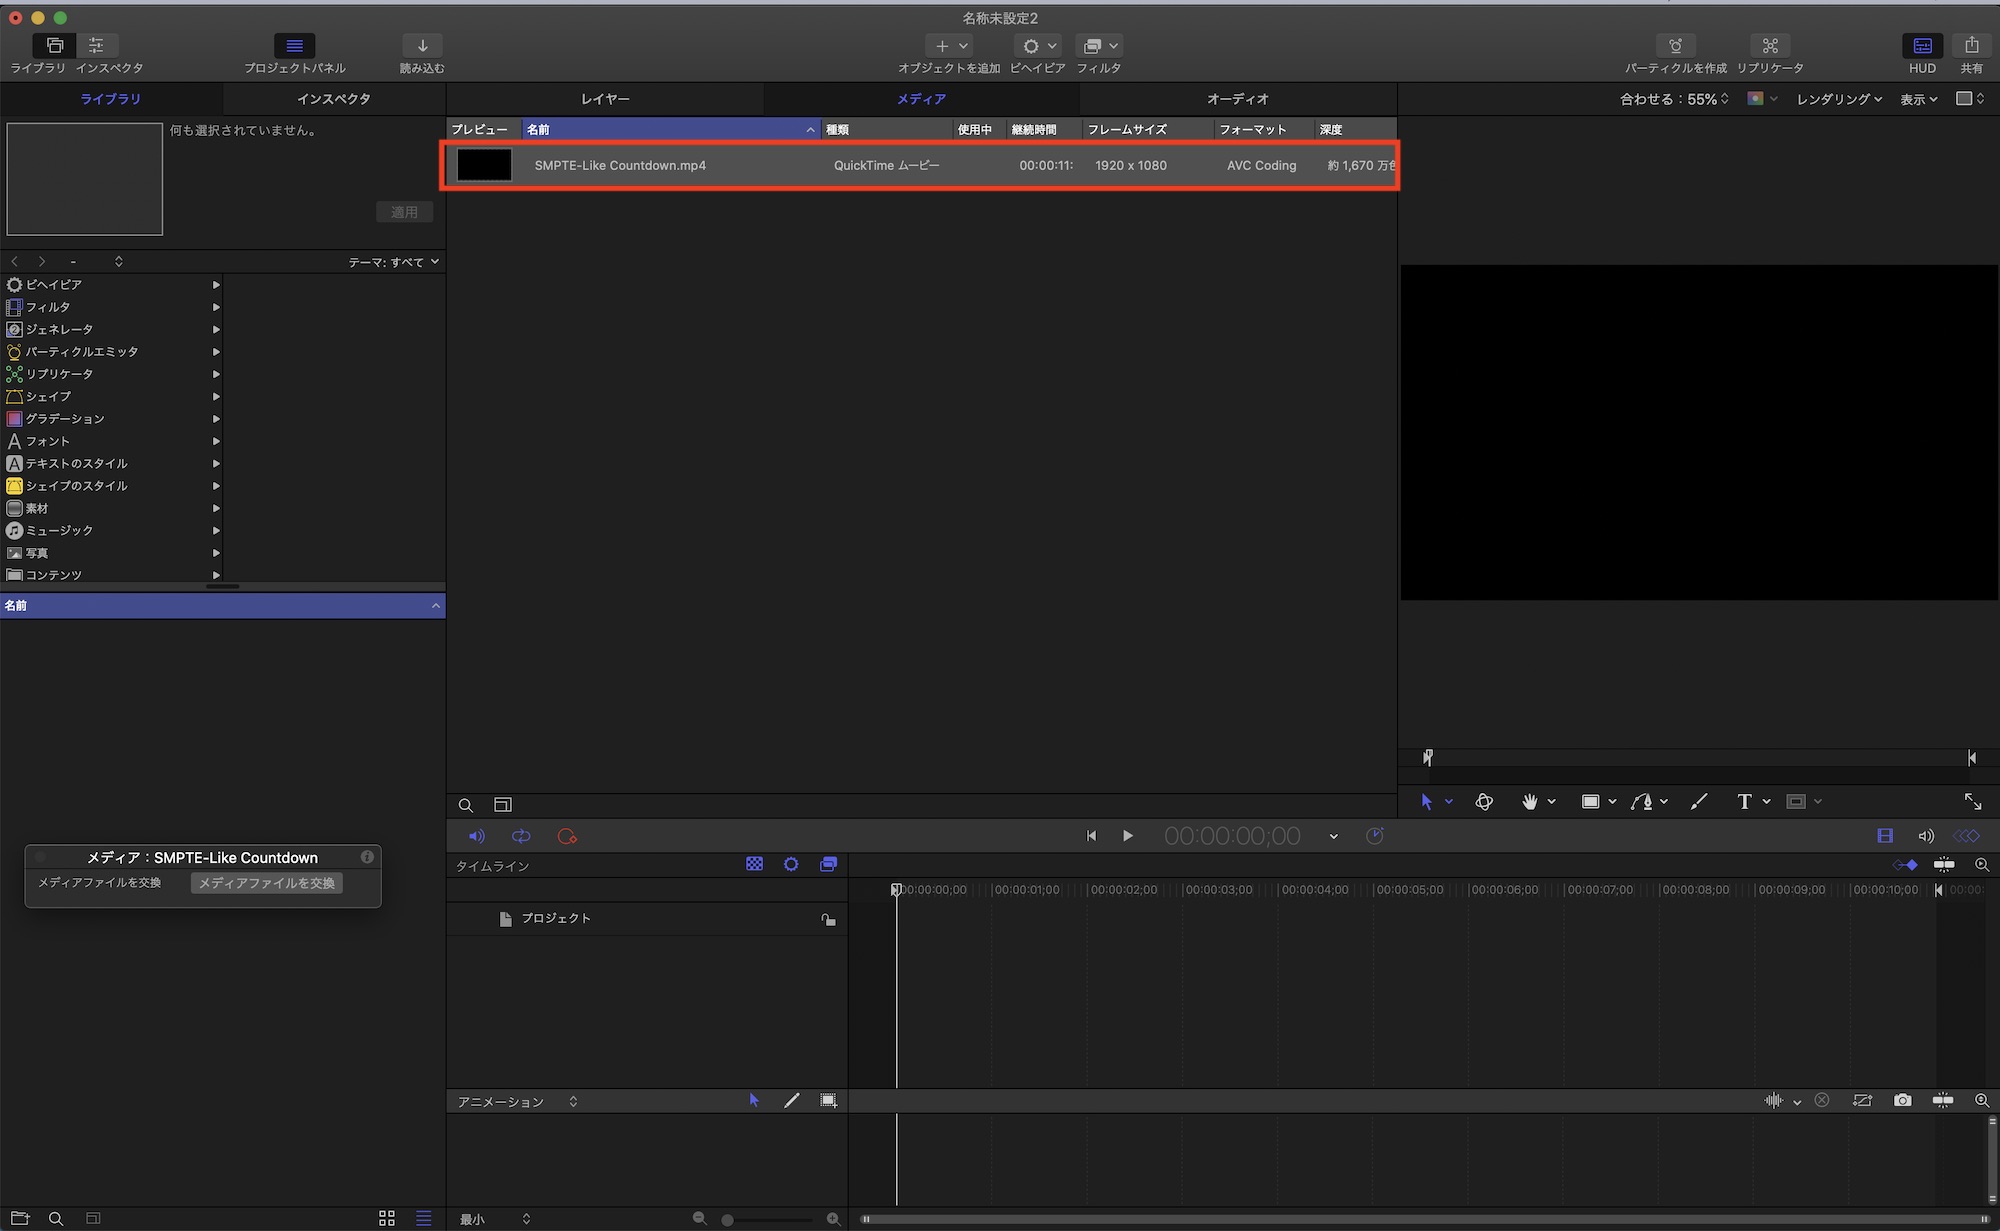
Task: Select the Text tool in canvas toolbar
Action: 1744,801
